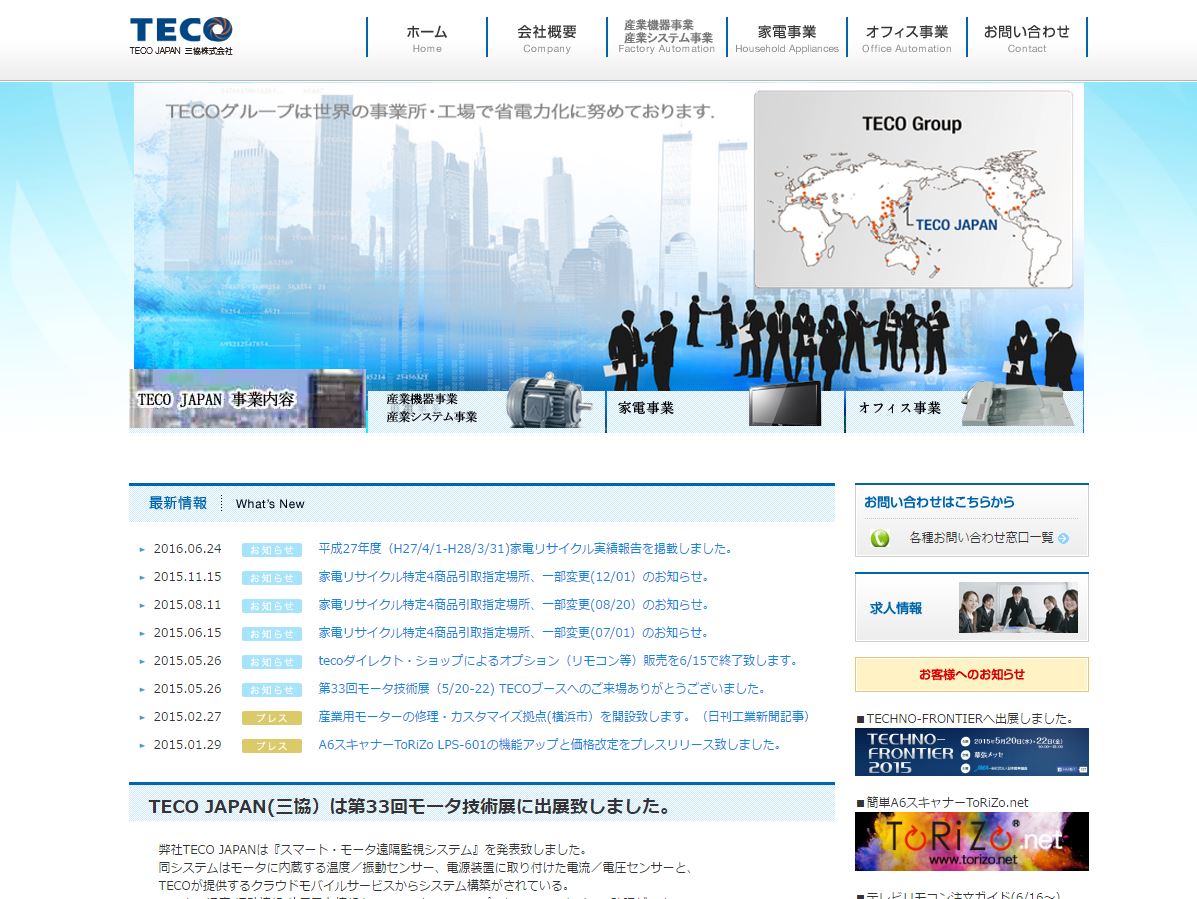This screenshot has width=1197, height=899.
Task: Open the ホーム Home menu item
Action: pos(427,37)
